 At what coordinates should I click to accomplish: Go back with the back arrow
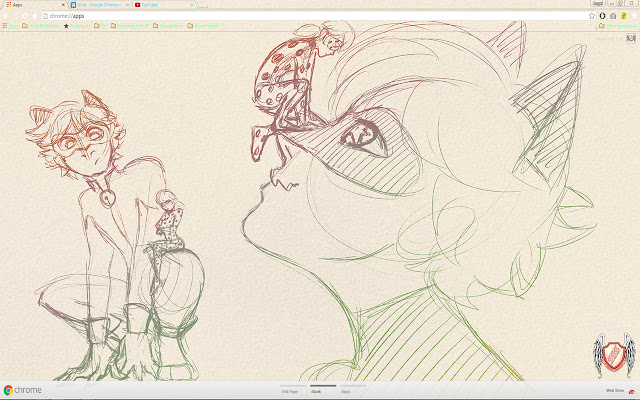tap(6, 16)
